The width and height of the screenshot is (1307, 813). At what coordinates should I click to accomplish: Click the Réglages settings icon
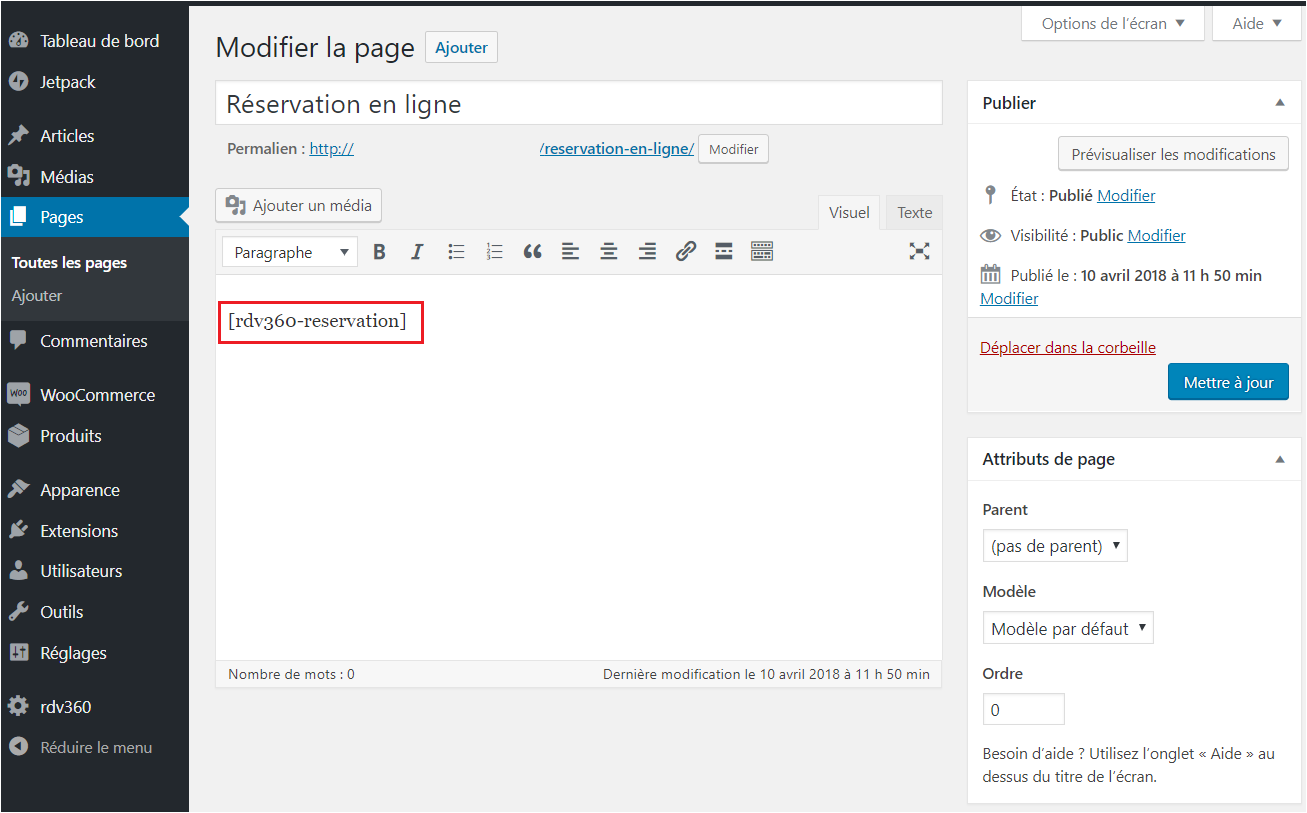[18, 653]
